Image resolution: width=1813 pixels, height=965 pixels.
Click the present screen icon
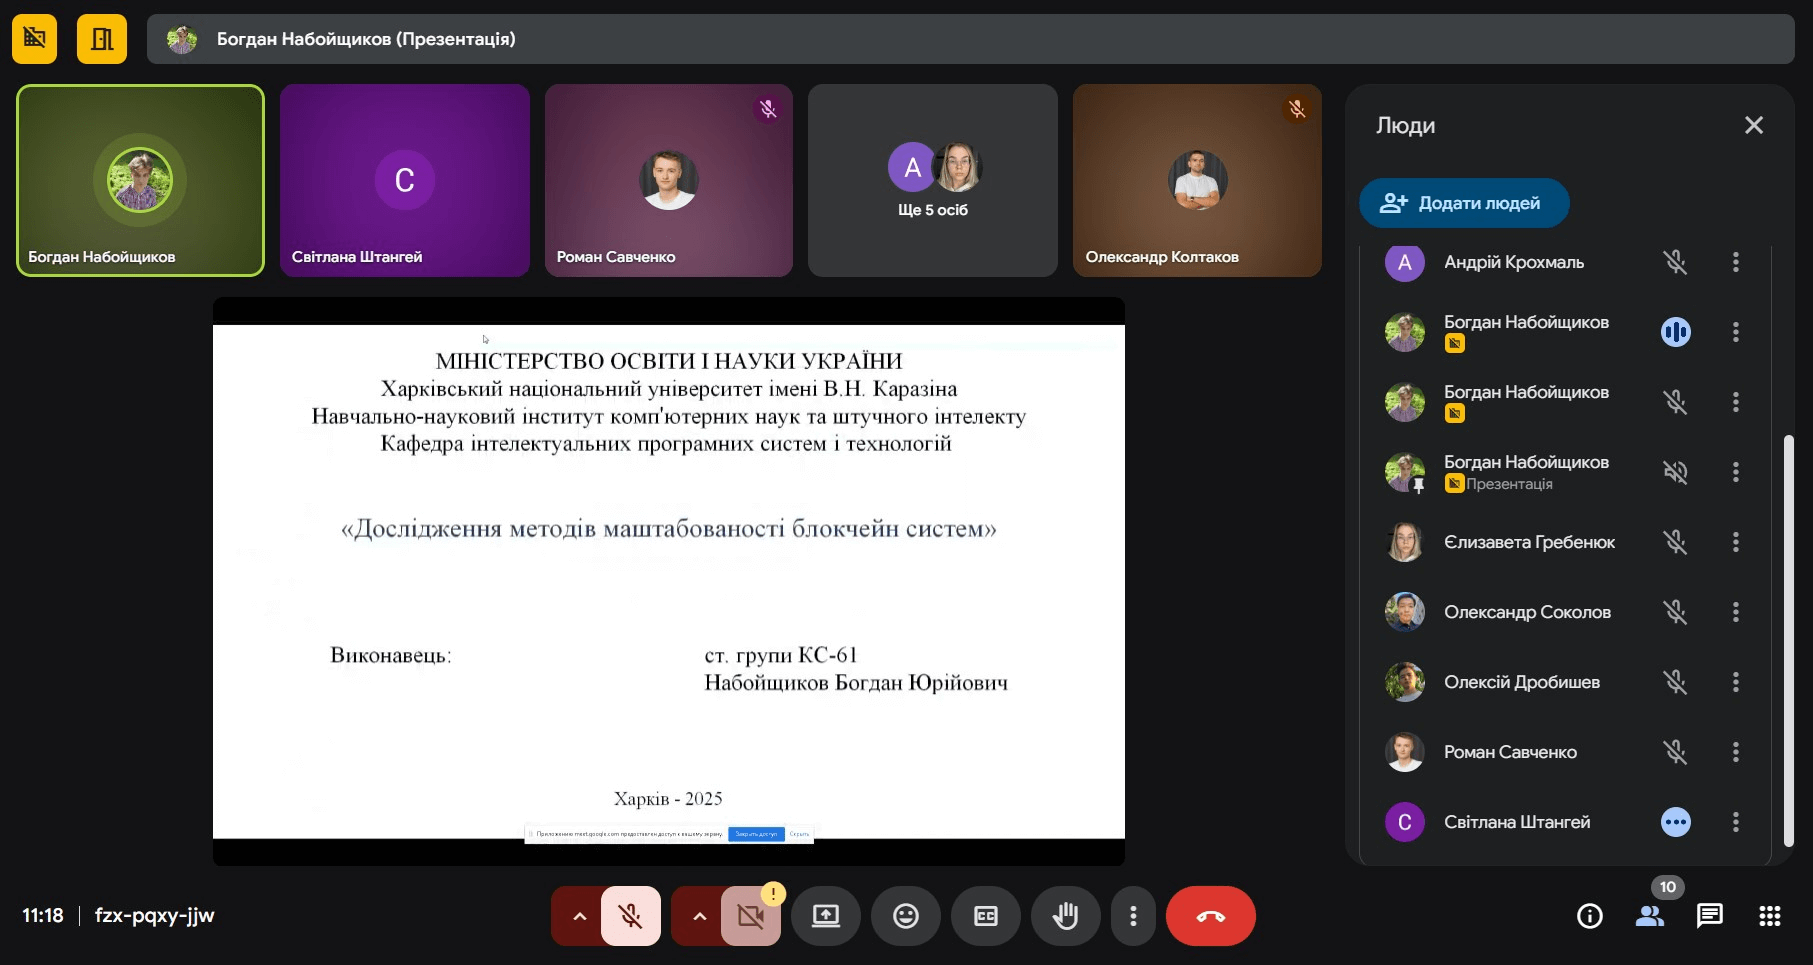click(x=825, y=916)
